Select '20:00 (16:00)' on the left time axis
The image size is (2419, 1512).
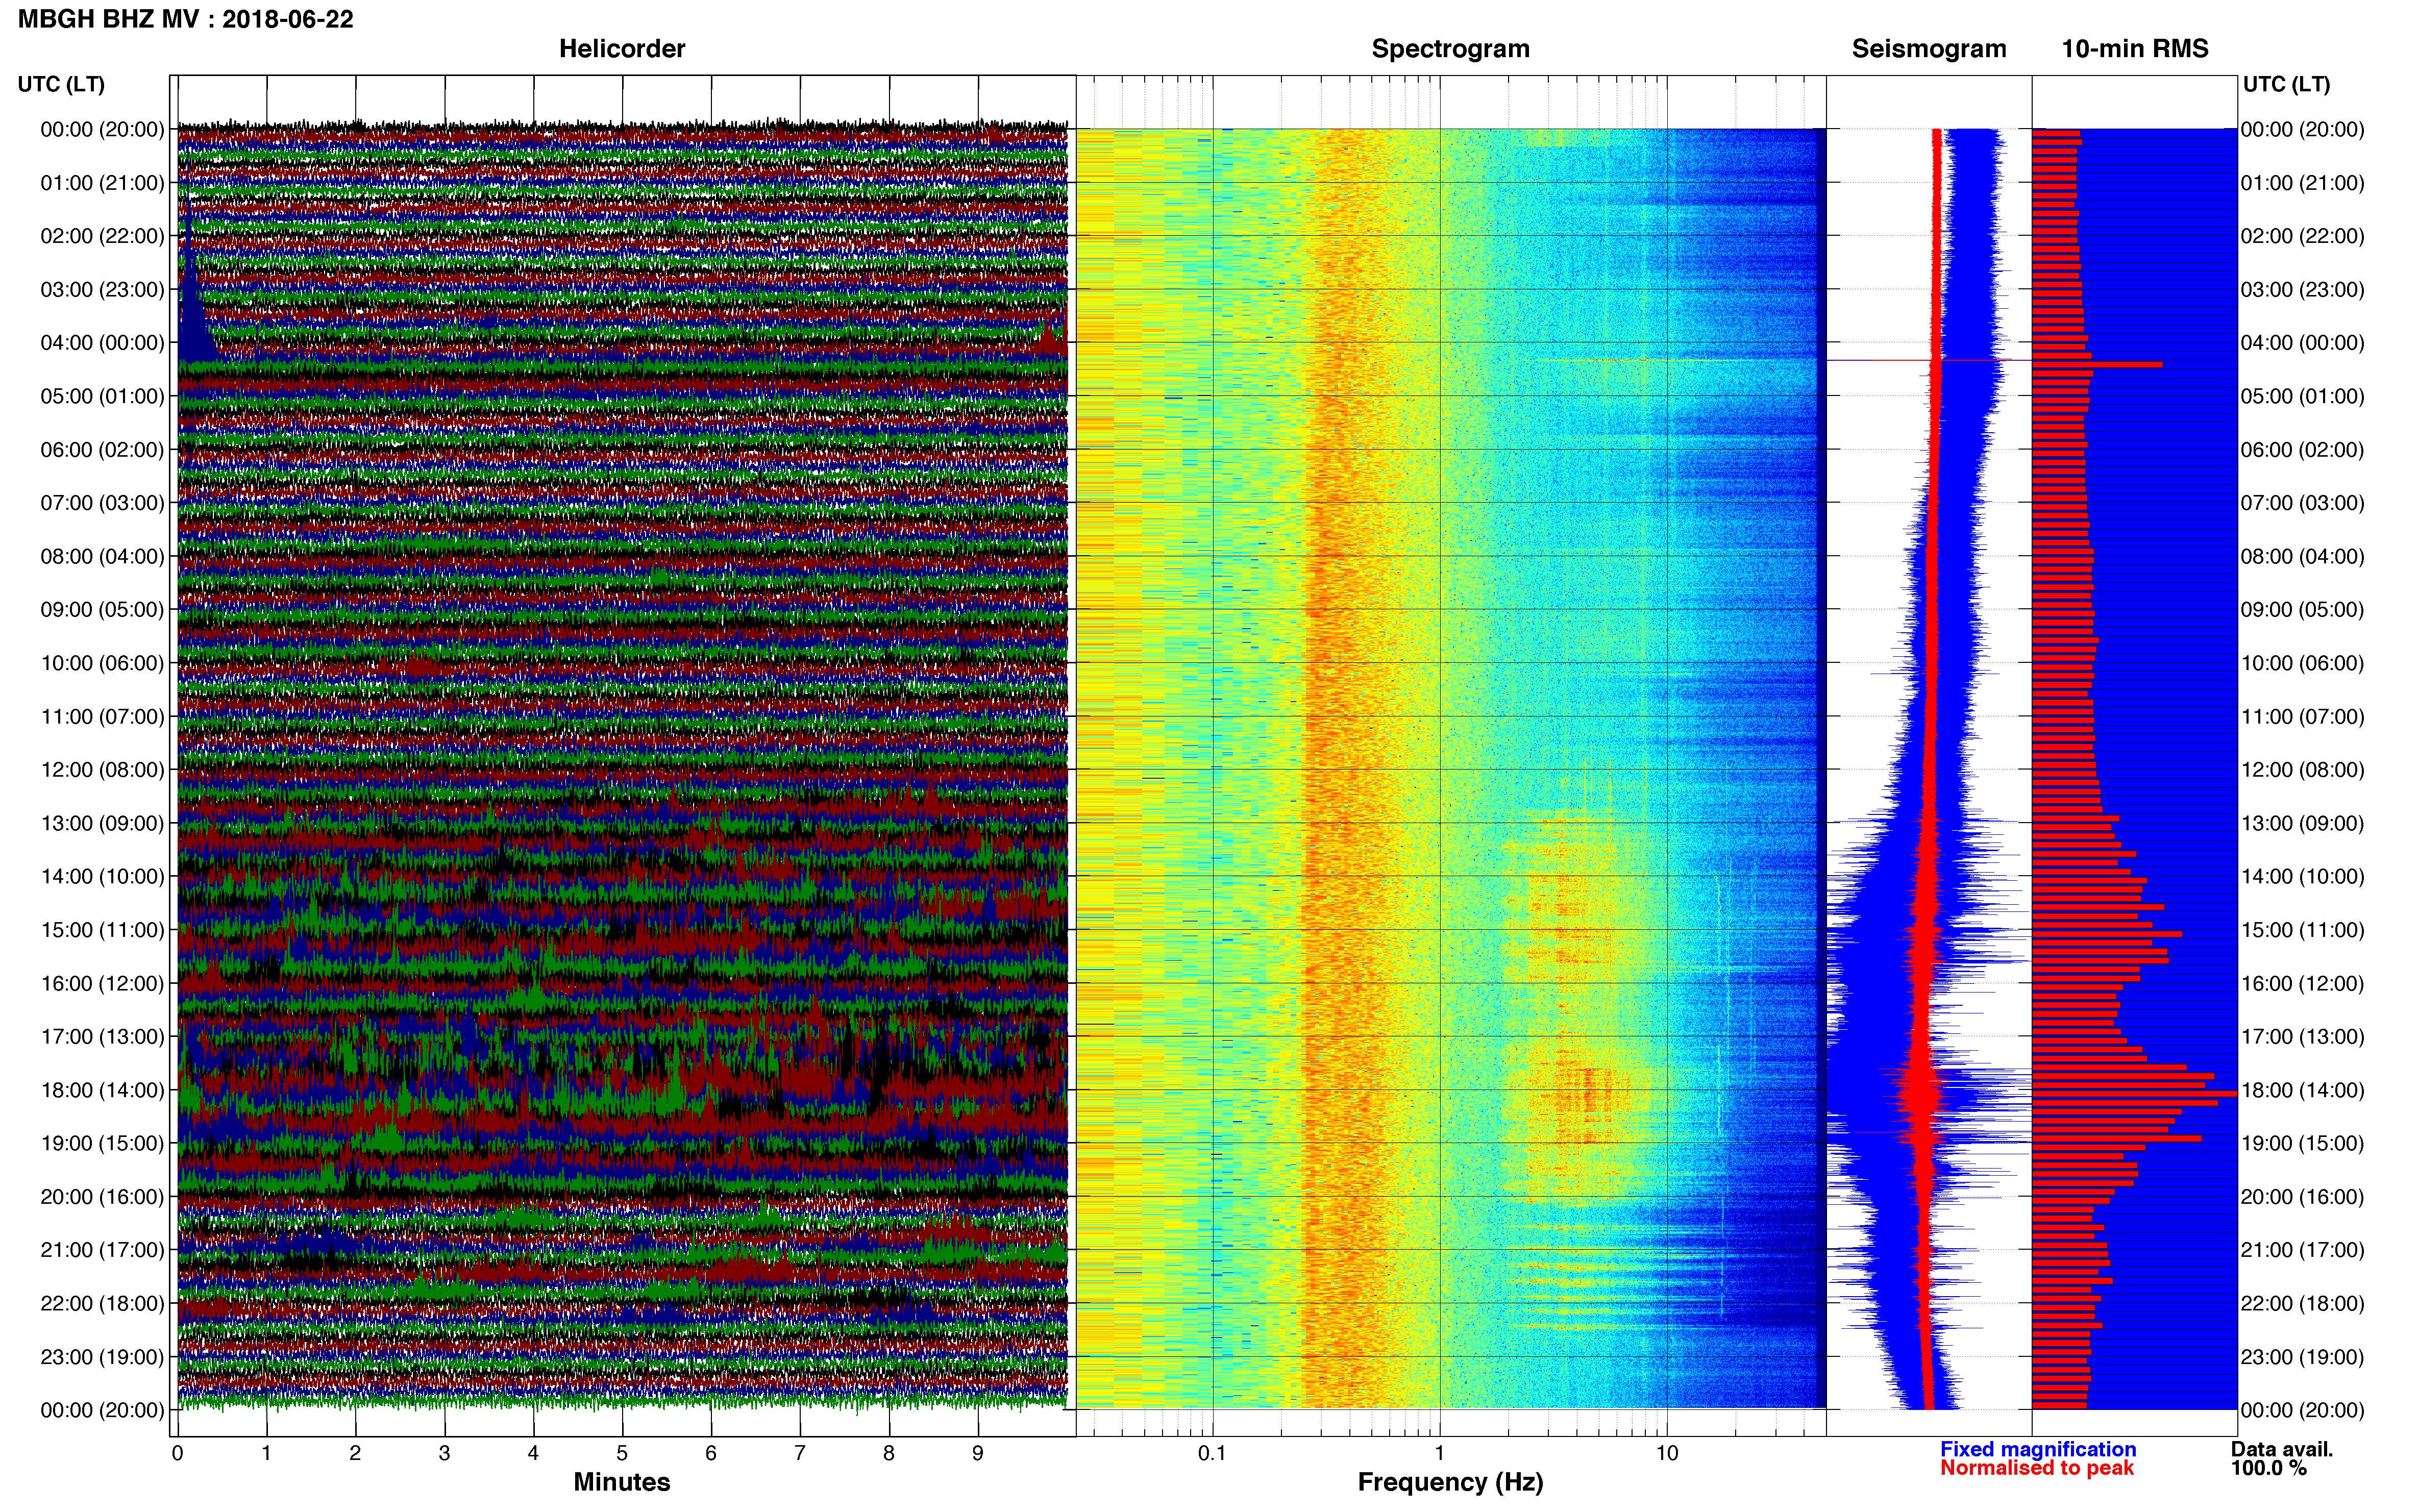click(x=102, y=1197)
